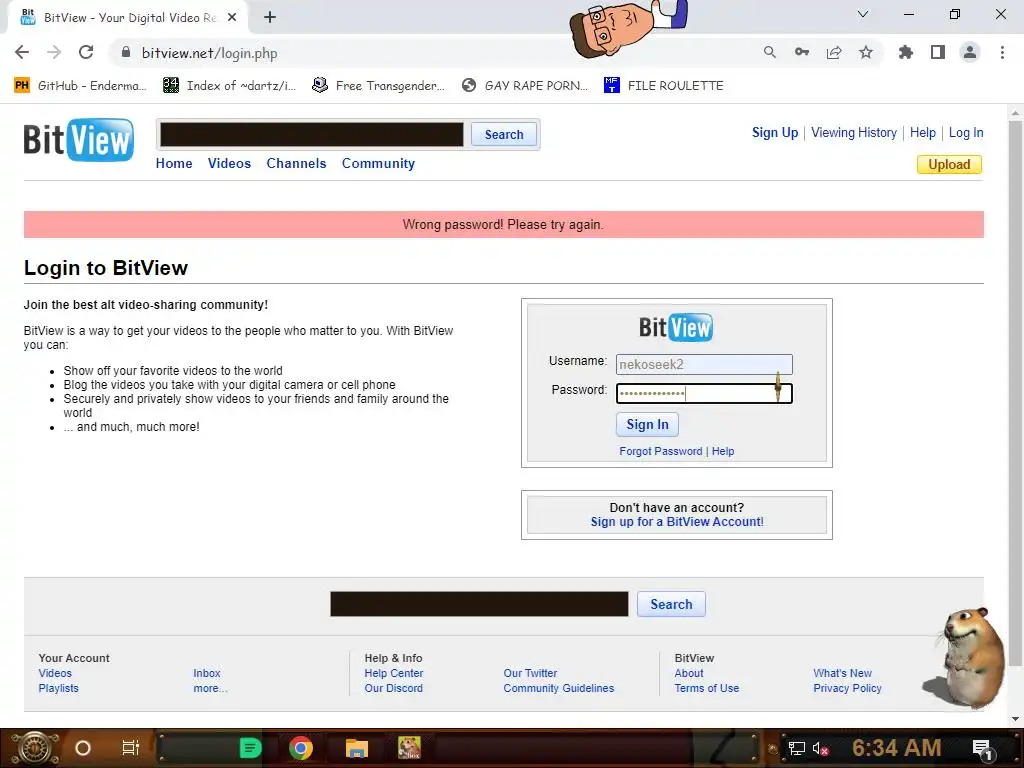Click the bottom search input field
1024x768 pixels.
[x=479, y=604]
